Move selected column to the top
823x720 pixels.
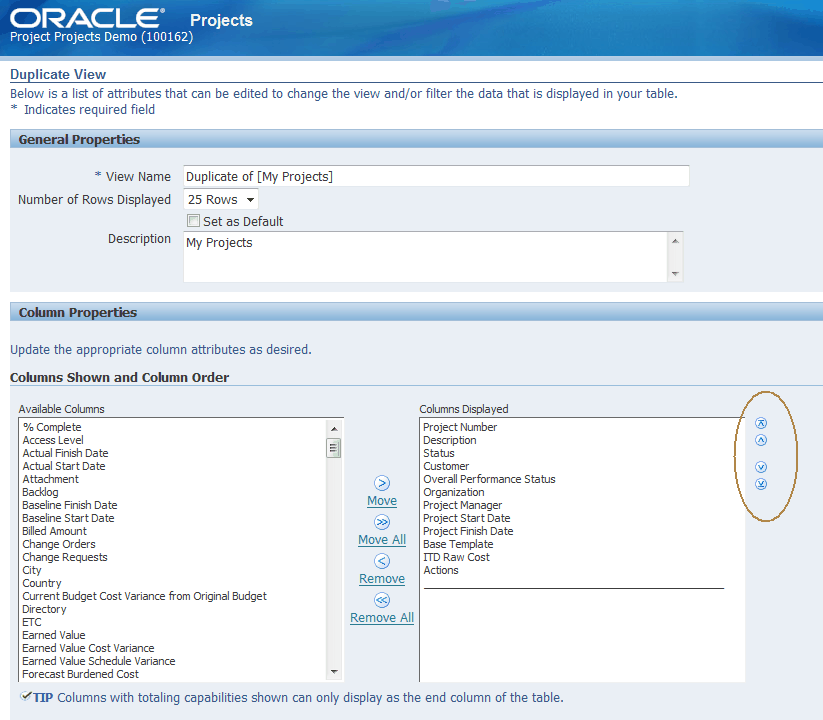(x=762, y=425)
